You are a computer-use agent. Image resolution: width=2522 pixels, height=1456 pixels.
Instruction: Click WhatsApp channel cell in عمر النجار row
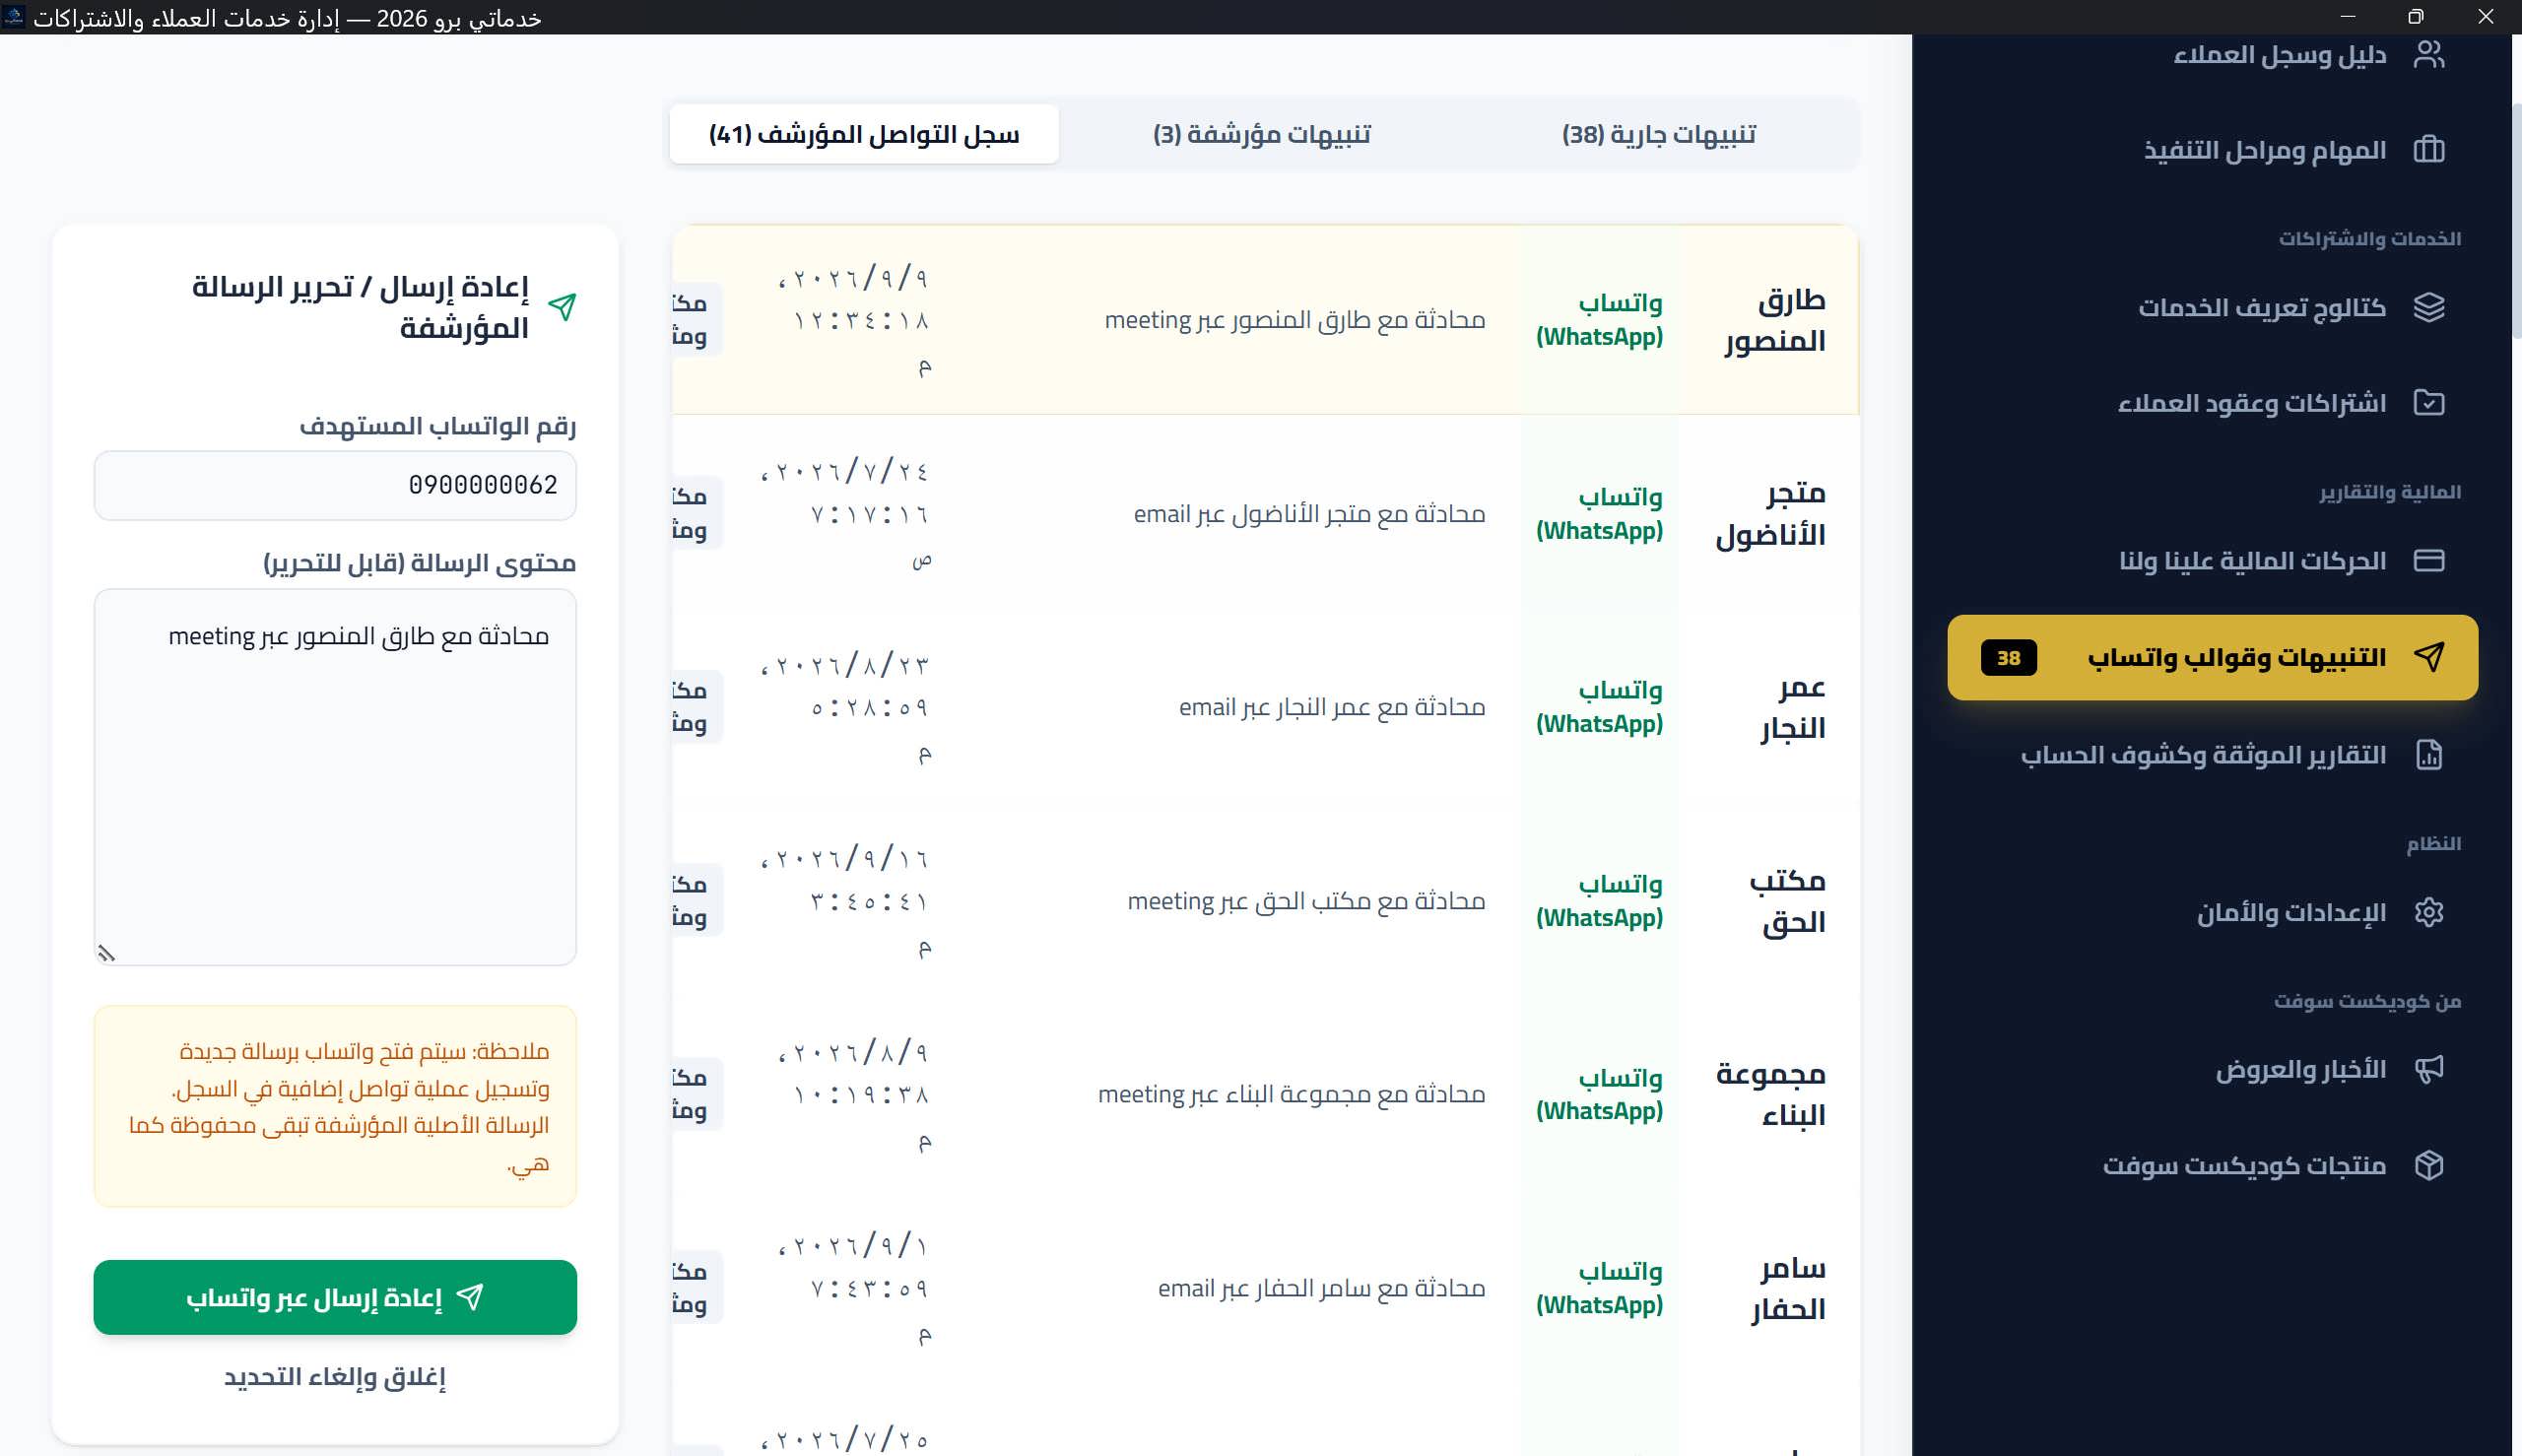(1600, 707)
